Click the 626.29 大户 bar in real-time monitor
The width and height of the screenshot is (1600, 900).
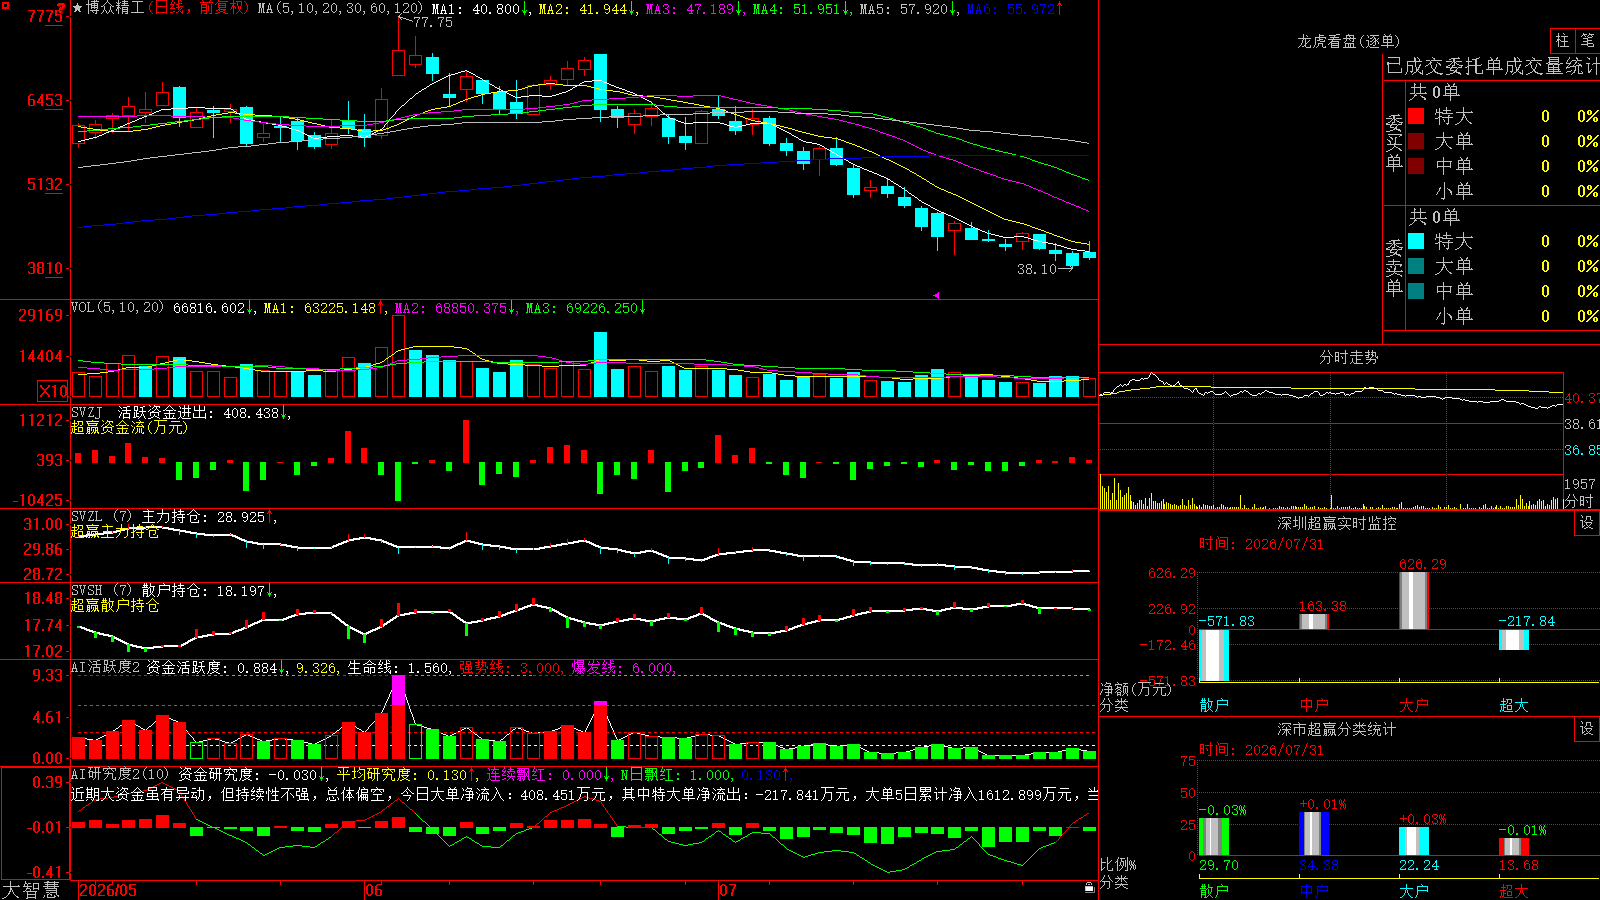(x=1414, y=600)
